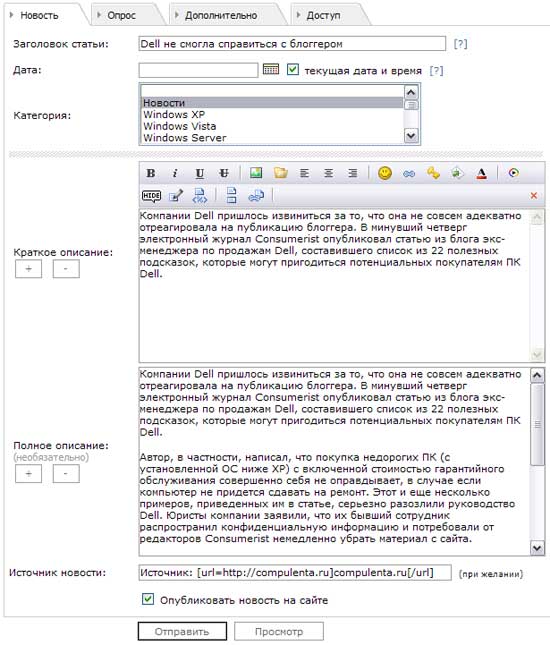Toggle the current date and time checkbox
550x645 pixels.
pyautogui.click(x=292, y=70)
